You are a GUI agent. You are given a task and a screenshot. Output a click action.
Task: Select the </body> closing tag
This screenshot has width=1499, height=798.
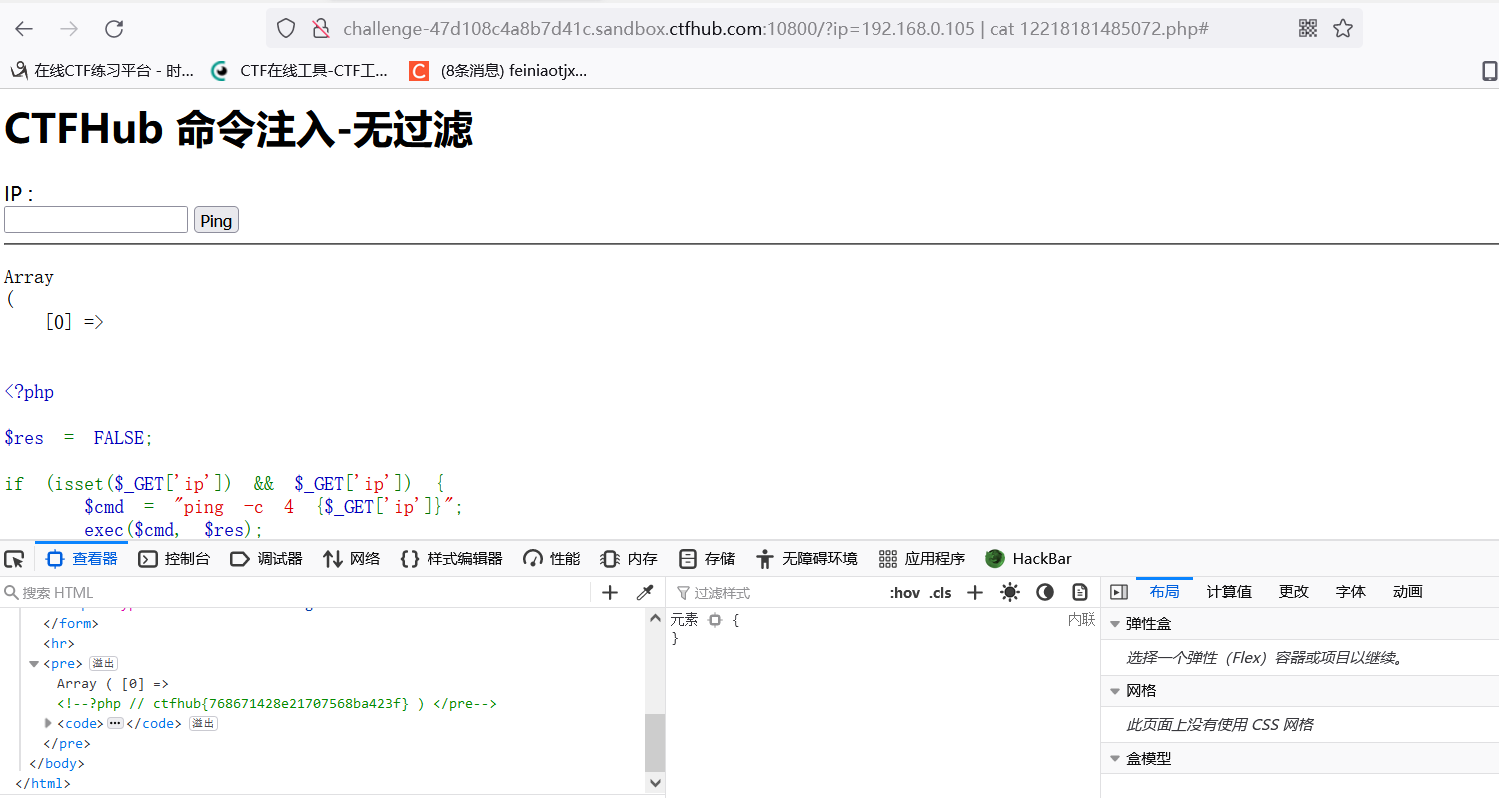(57, 764)
